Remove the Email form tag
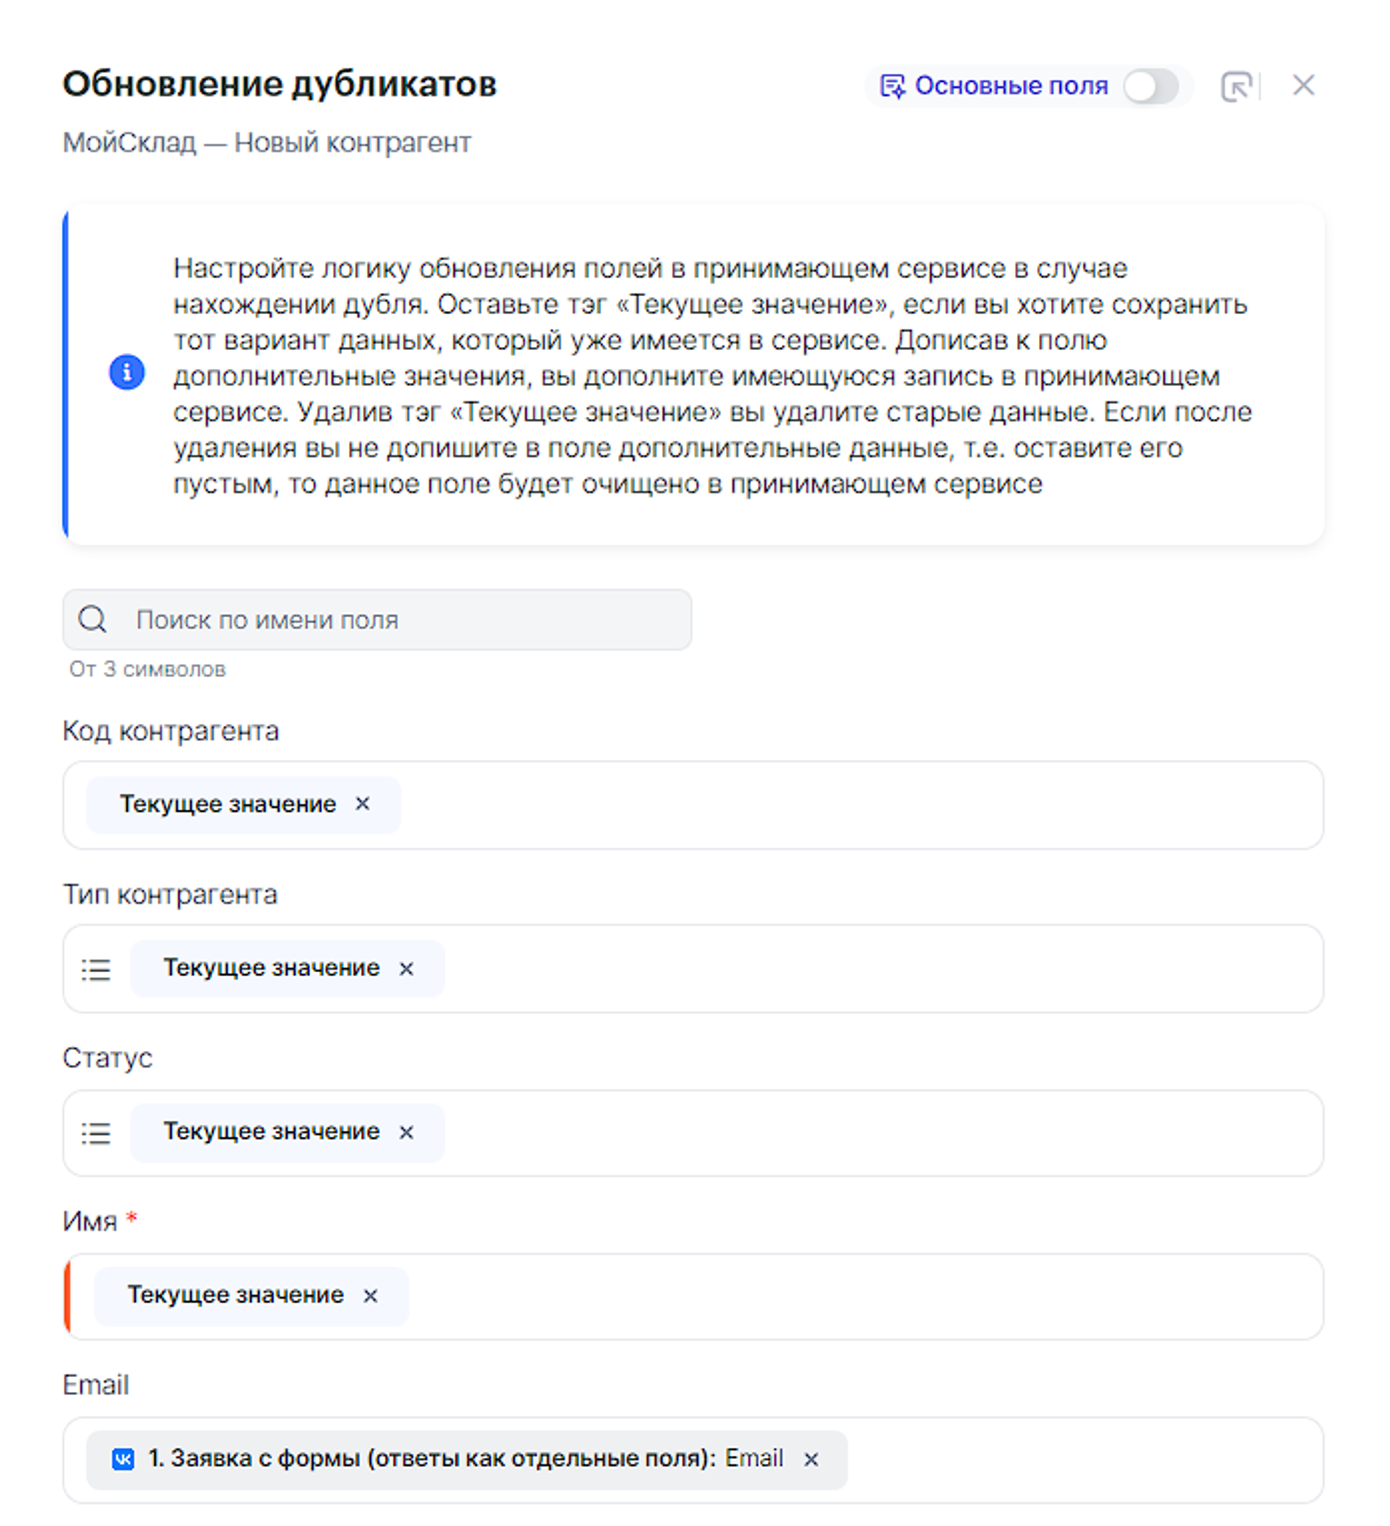 [x=811, y=1460]
